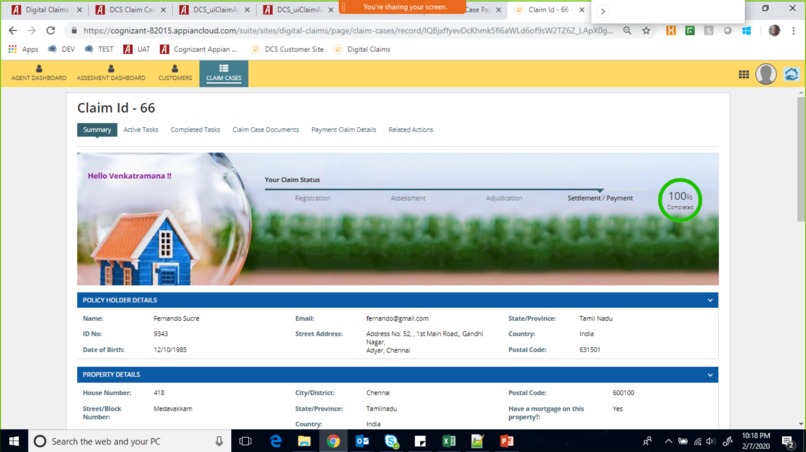Click the user profile avatar in yellow bar

pyautogui.click(x=765, y=74)
